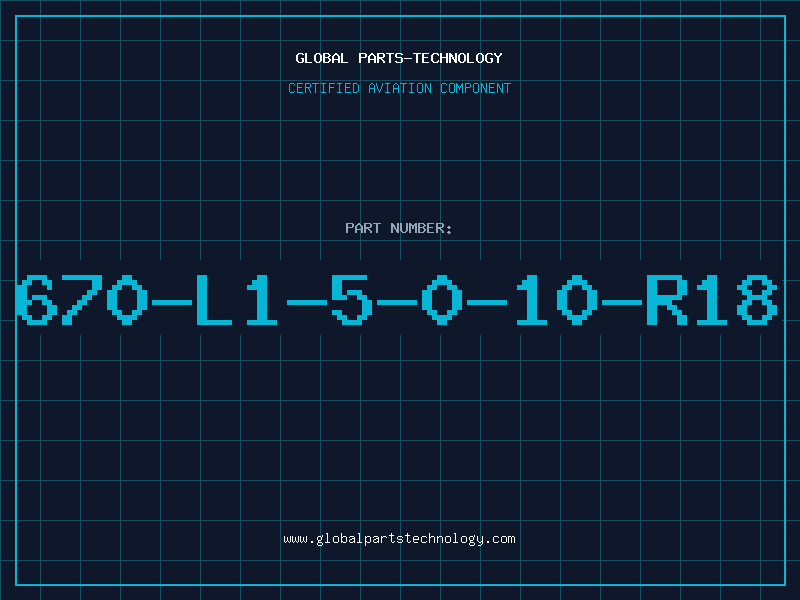Screen dimensions: 800x600
Task: Select the part number 670-L1-5-0-10-R18
Action: (x=396, y=299)
